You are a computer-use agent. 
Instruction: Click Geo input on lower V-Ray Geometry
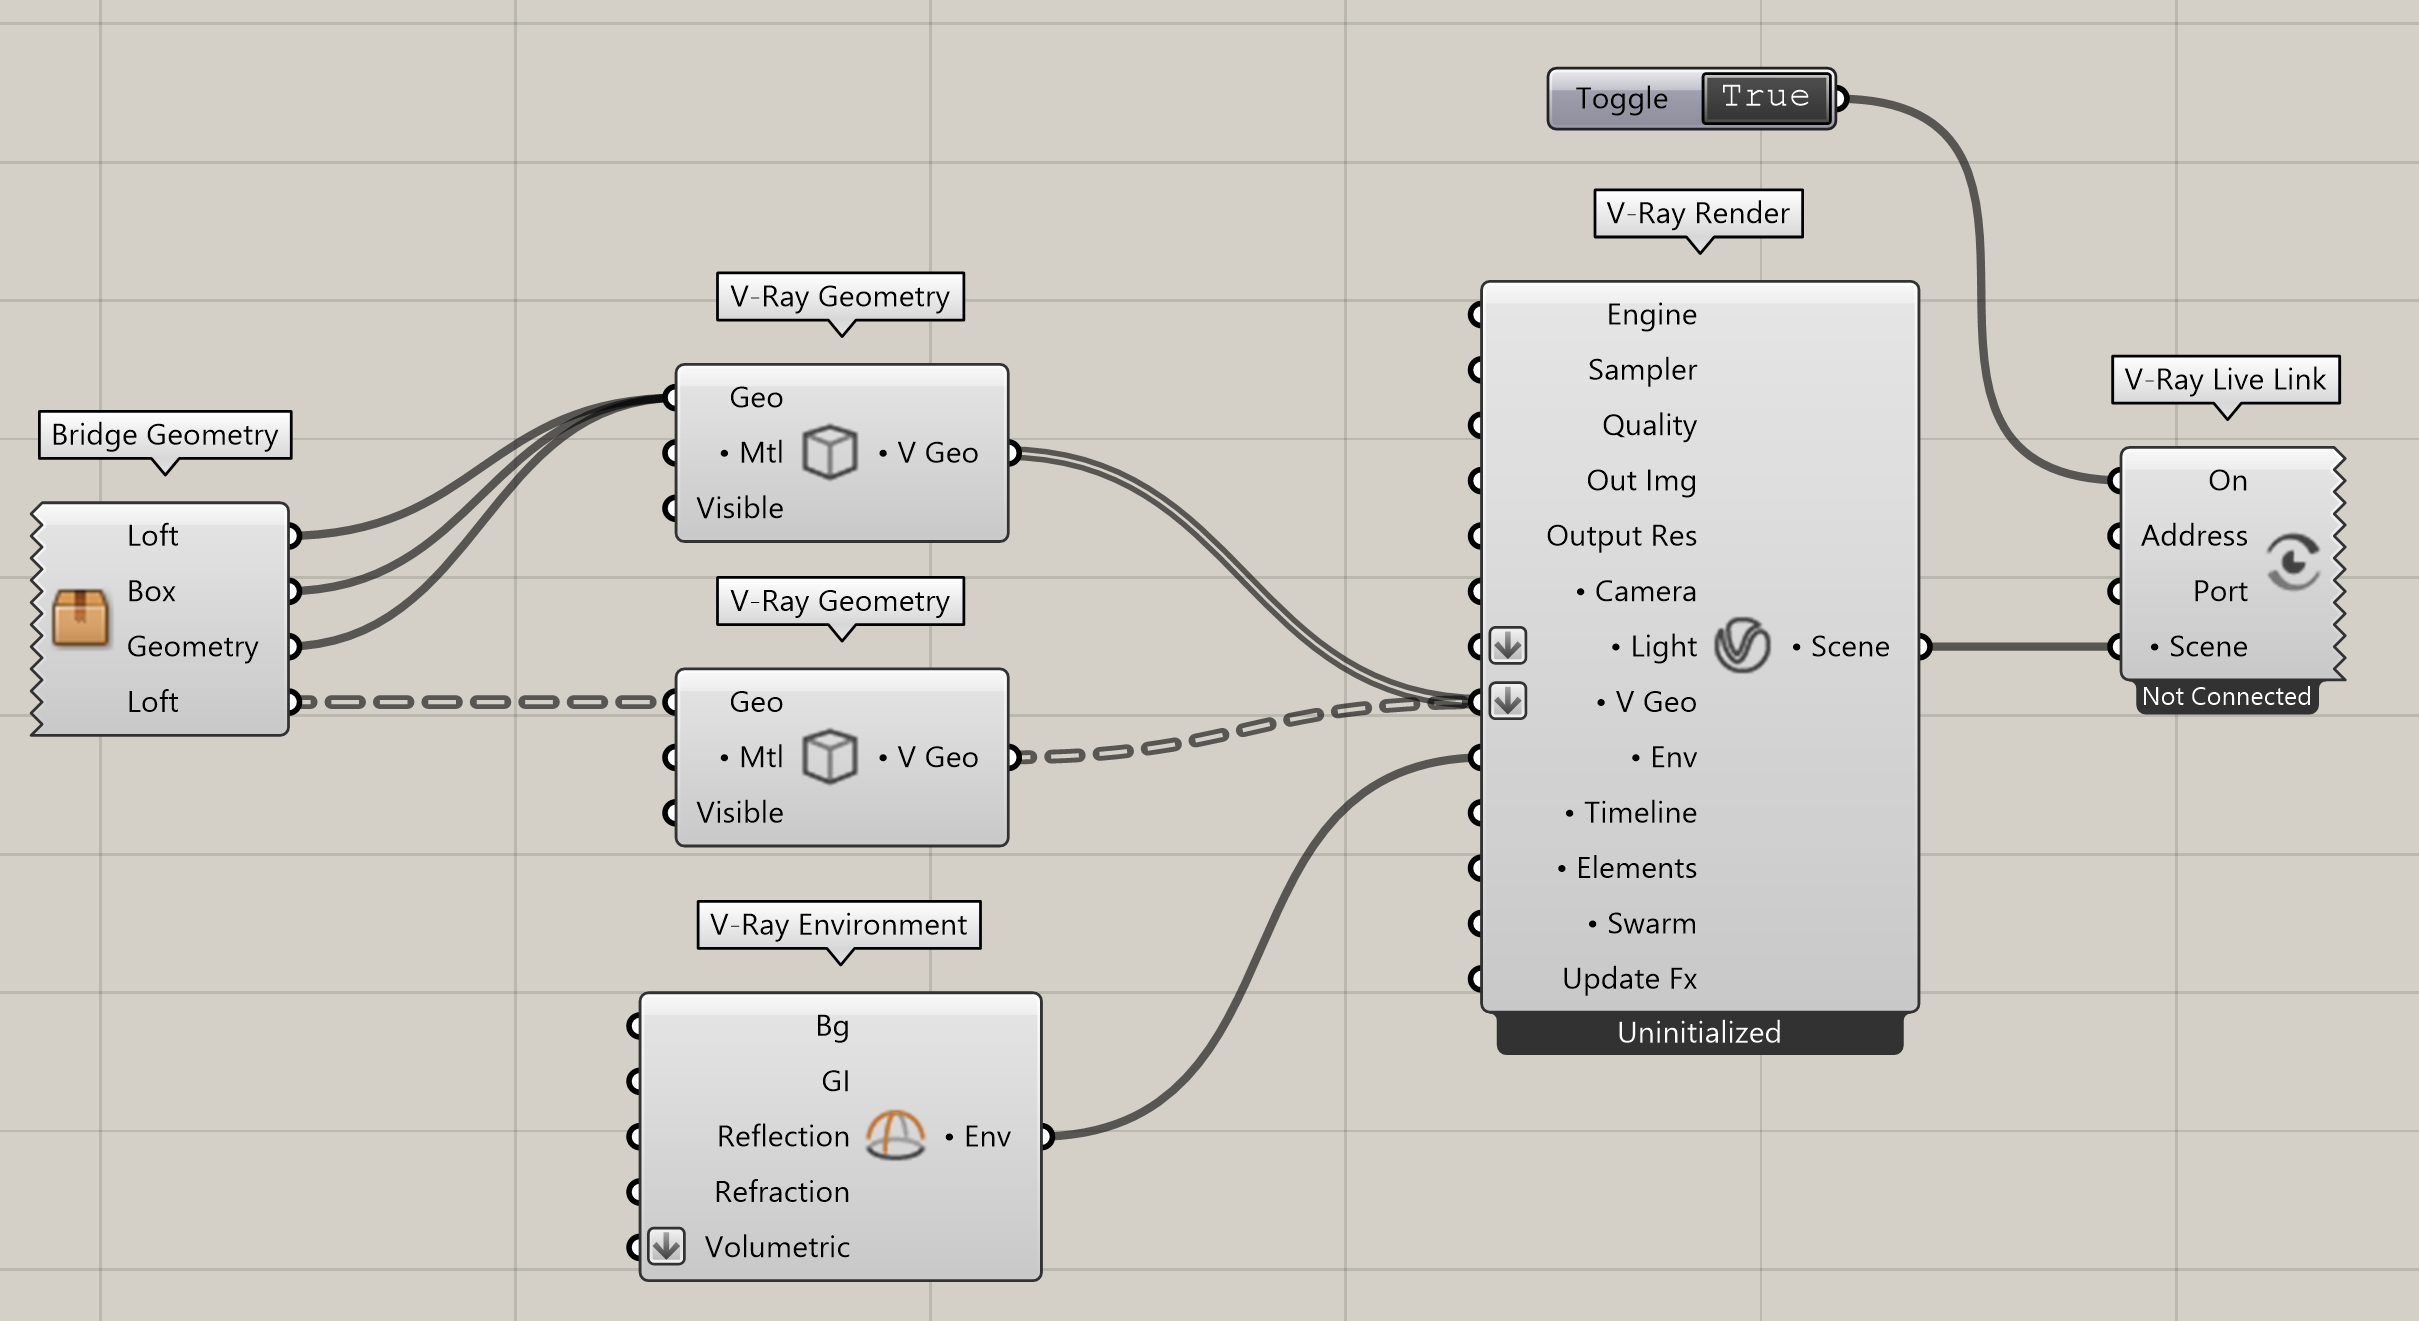[x=756, y=701]
